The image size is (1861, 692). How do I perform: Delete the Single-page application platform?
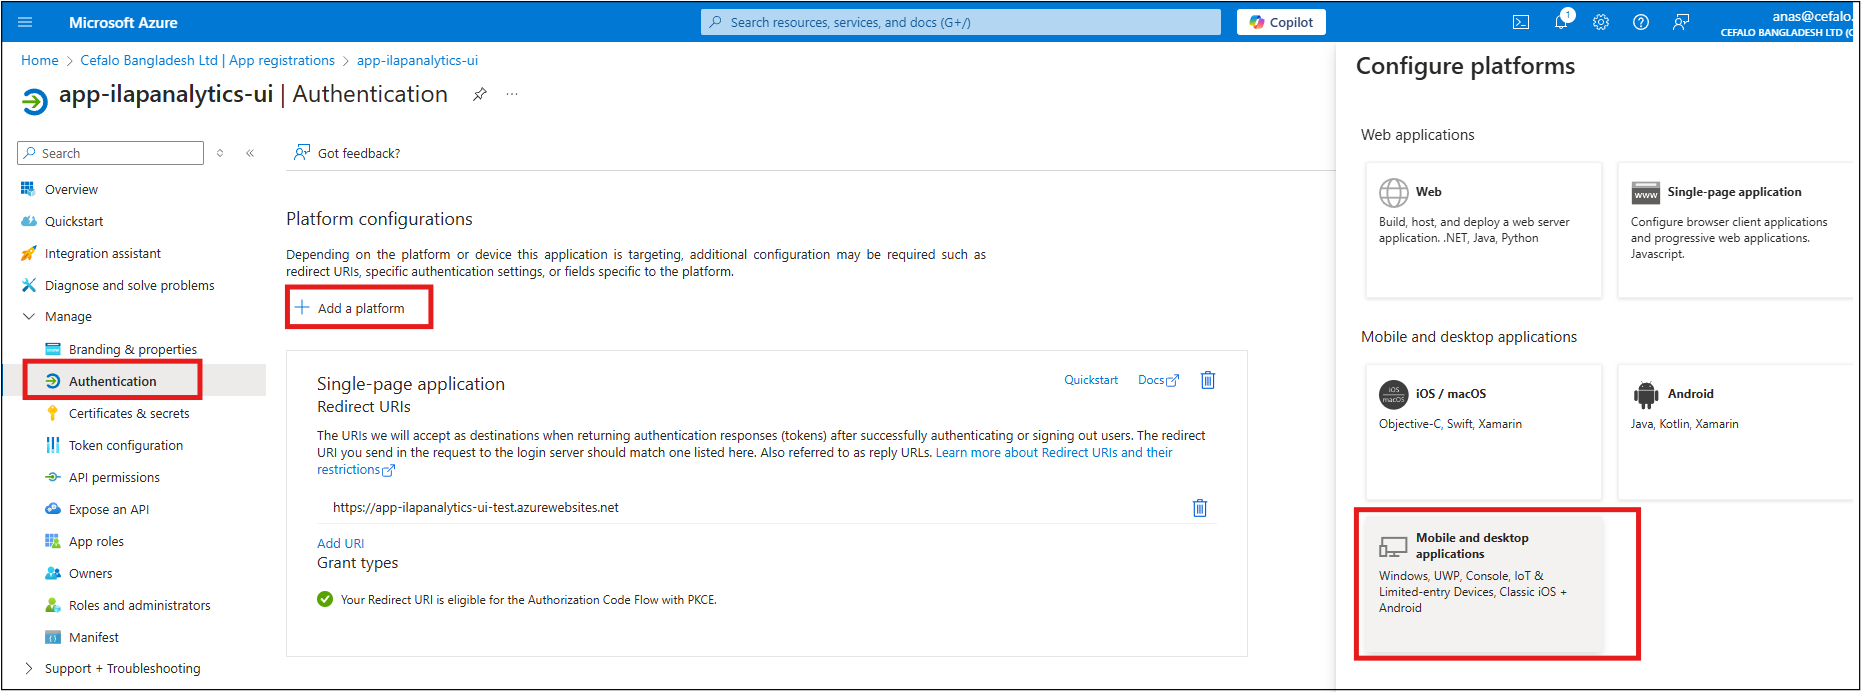(x=1208, y=380)
